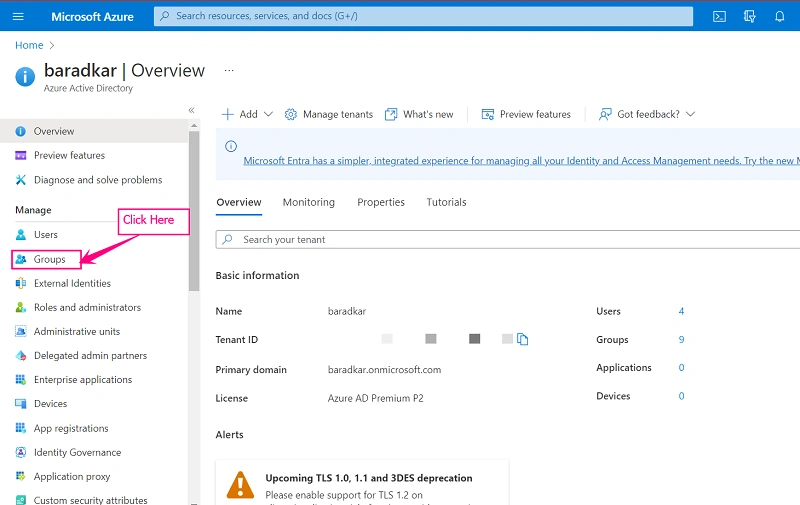The image size is (800, 505).
Task: Open the notifications bell
Action: coord(780,16)
